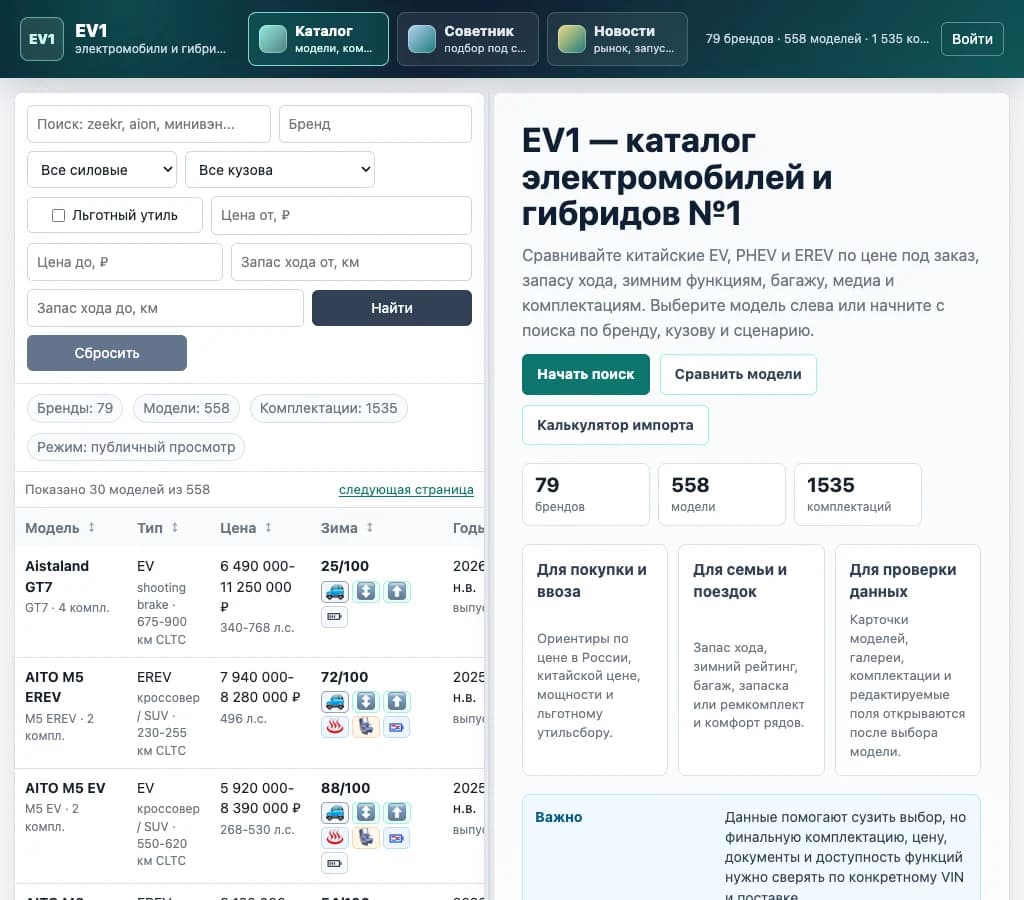The image size is (1024, 900).
Task: Click the Начать поиск button
Action: tap(586, 374)
